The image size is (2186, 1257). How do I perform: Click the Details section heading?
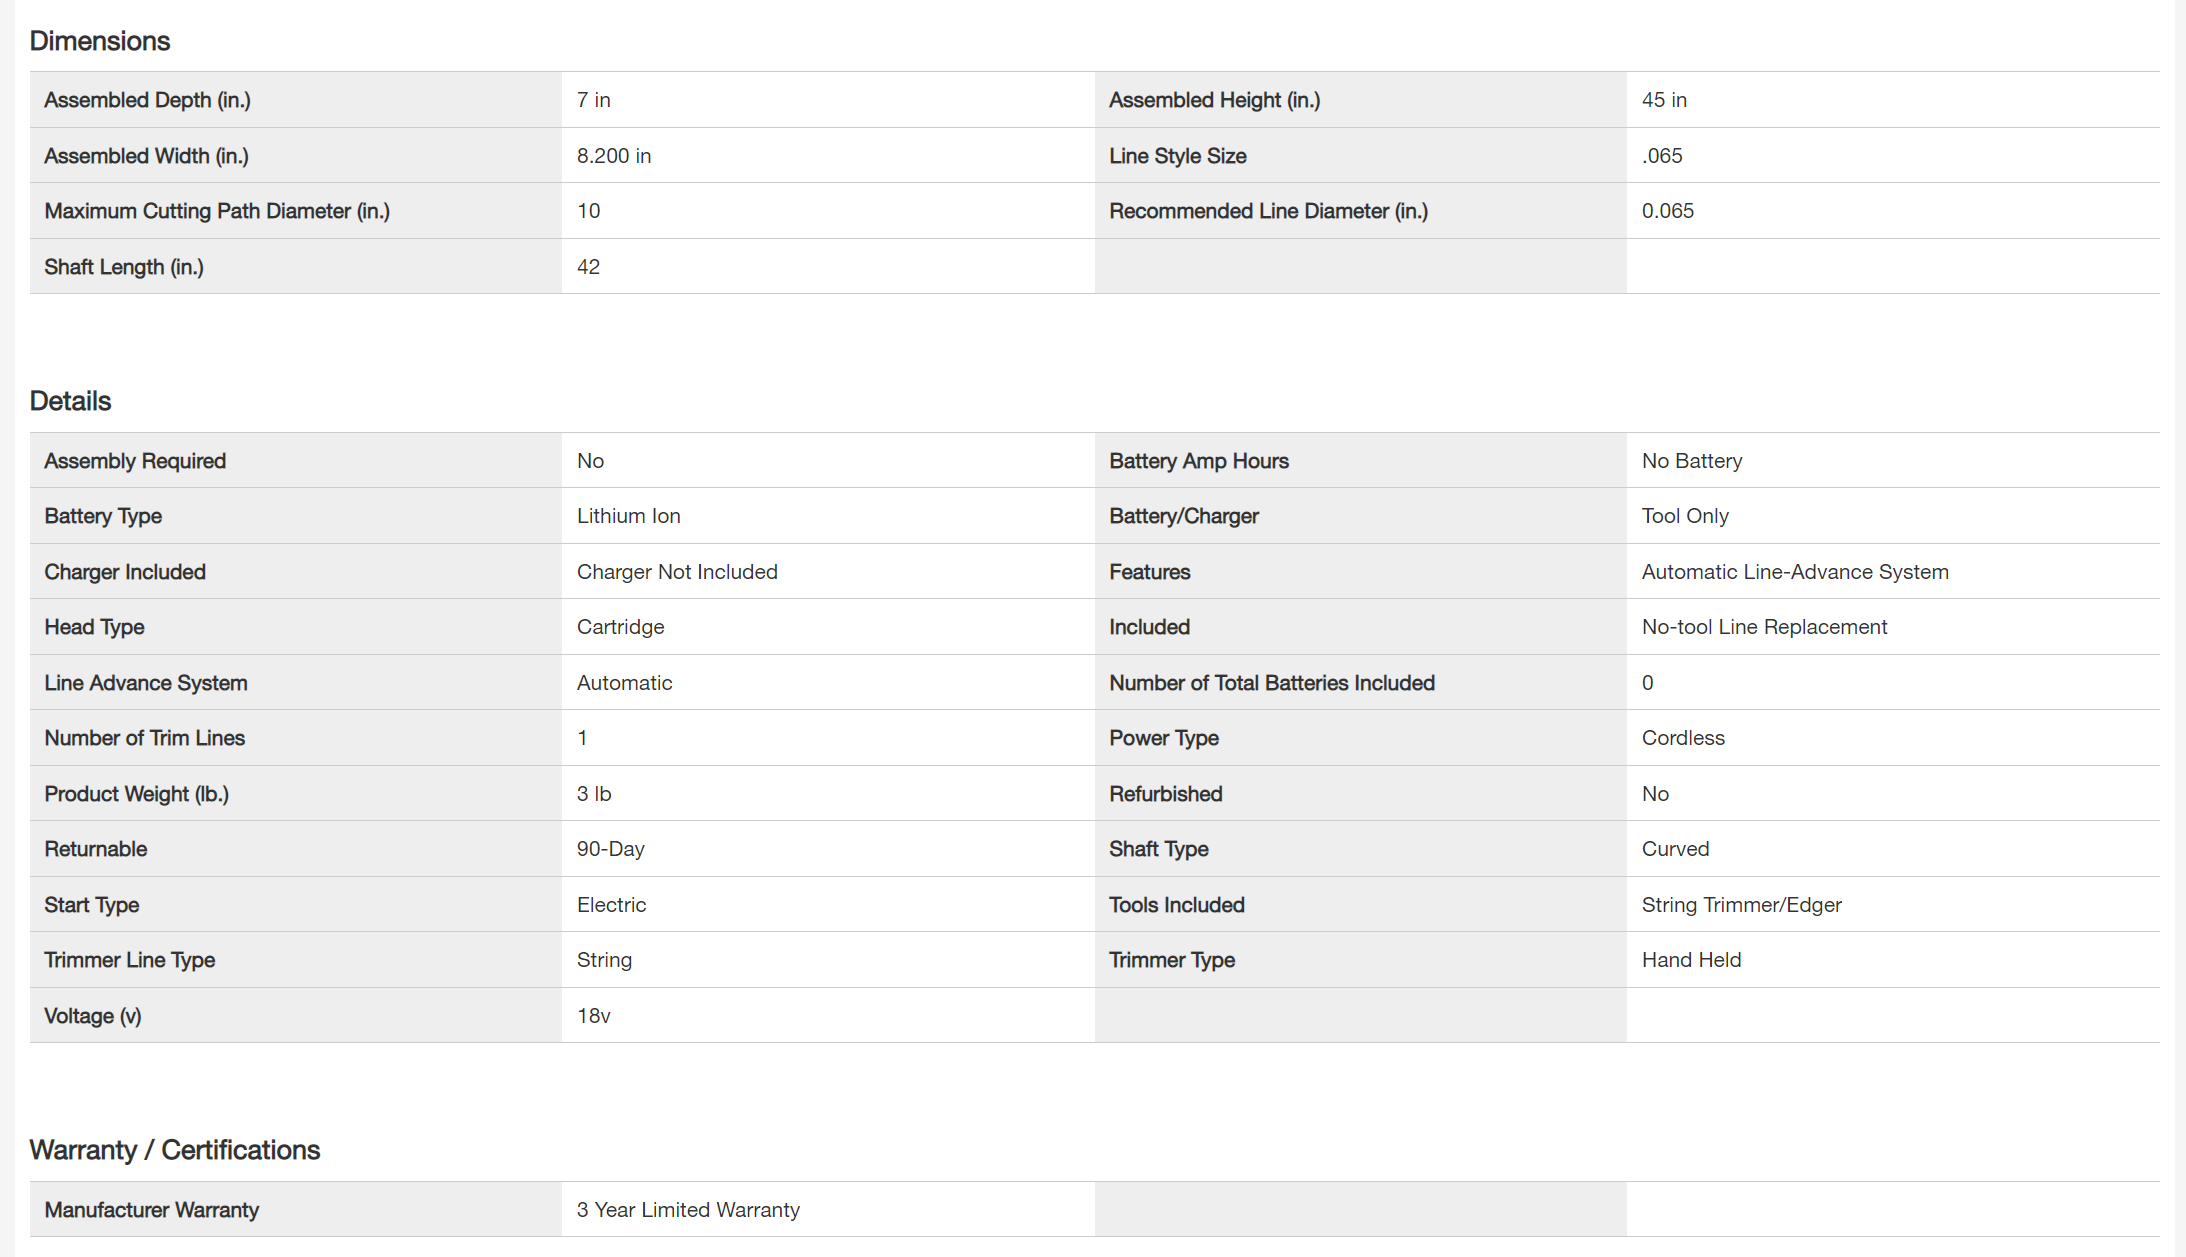(70, 401)
